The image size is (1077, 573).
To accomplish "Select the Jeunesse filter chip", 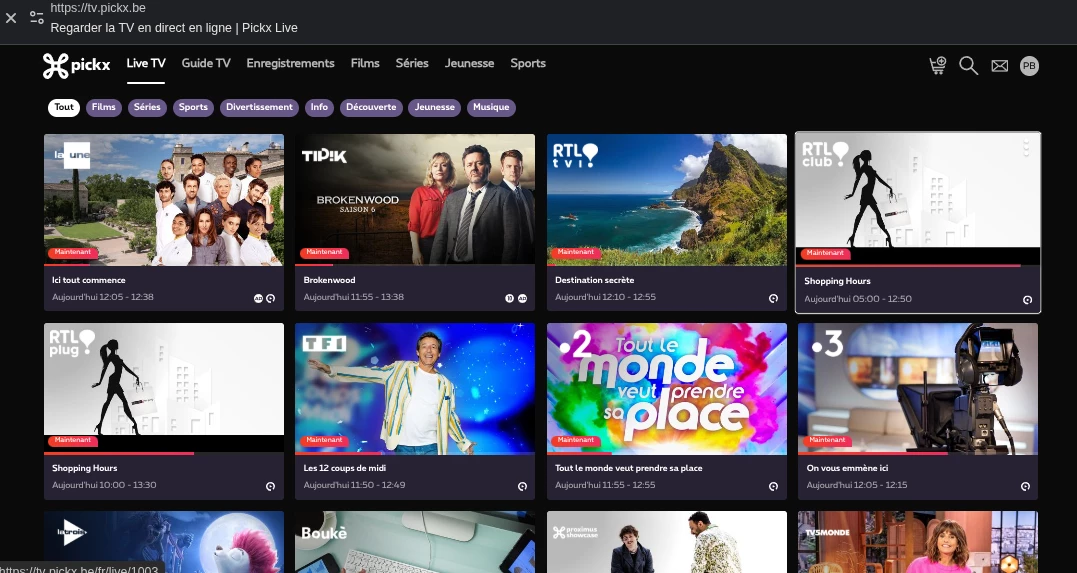I will [x=435, y=107].
